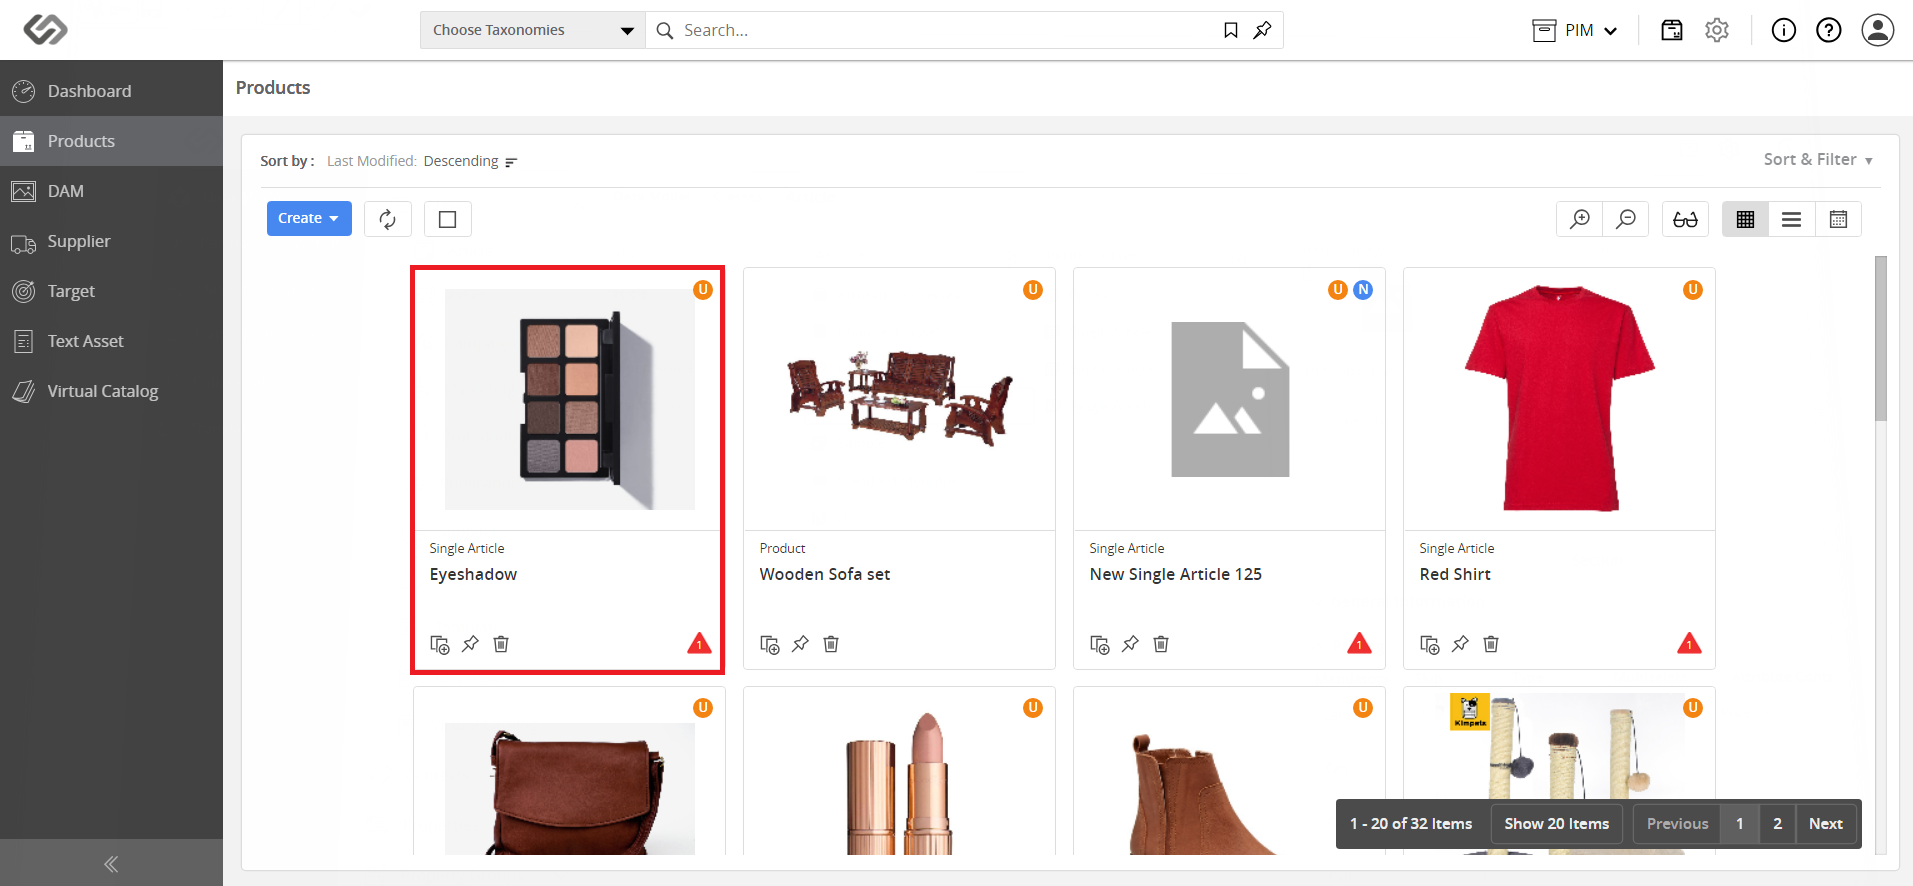Go to Next page of items
The width and height of the screenshot is (1913, 886).
(x=1825, y=824)
